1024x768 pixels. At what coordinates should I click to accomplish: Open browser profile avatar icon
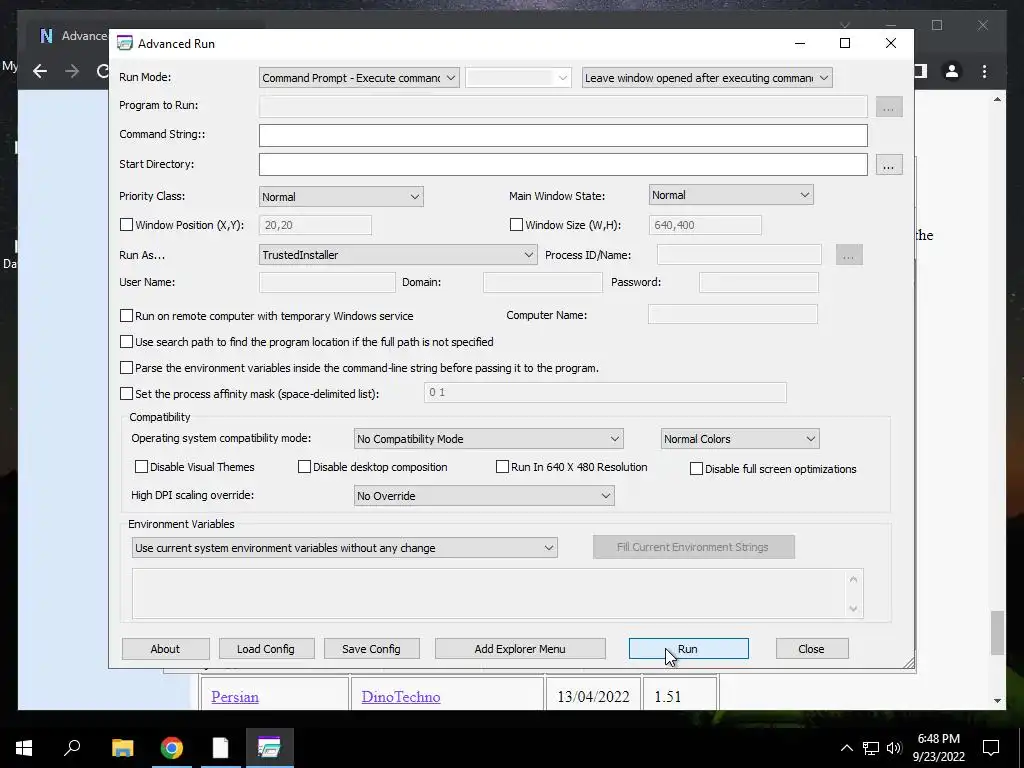952,71
